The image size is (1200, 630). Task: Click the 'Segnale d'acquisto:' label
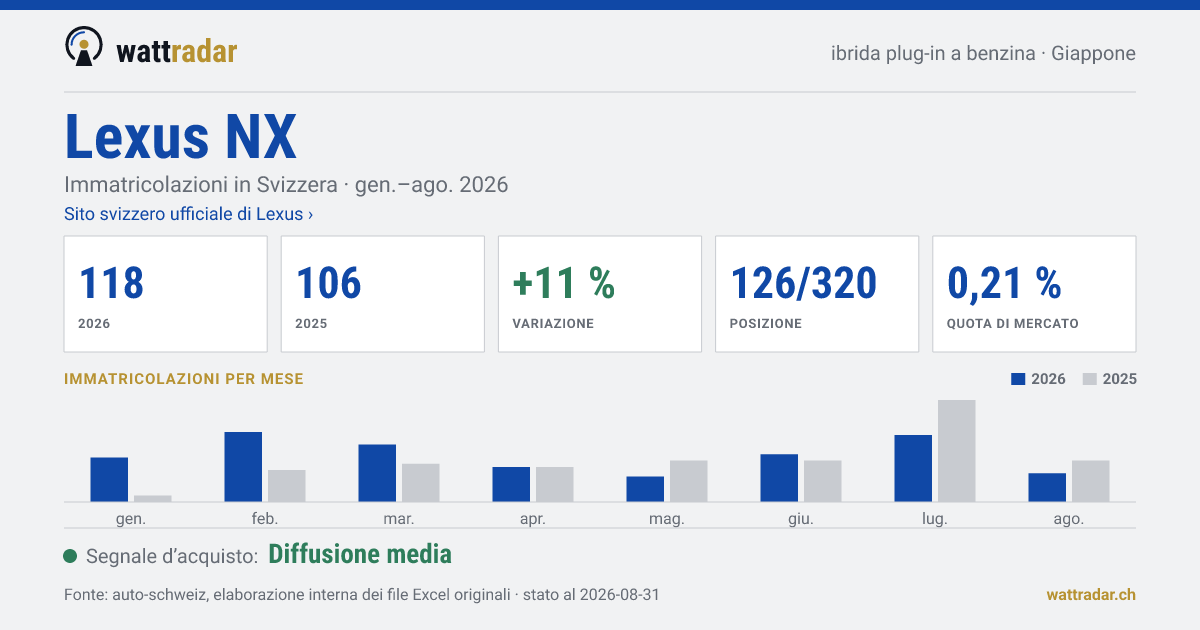click(x=173, y=556)
